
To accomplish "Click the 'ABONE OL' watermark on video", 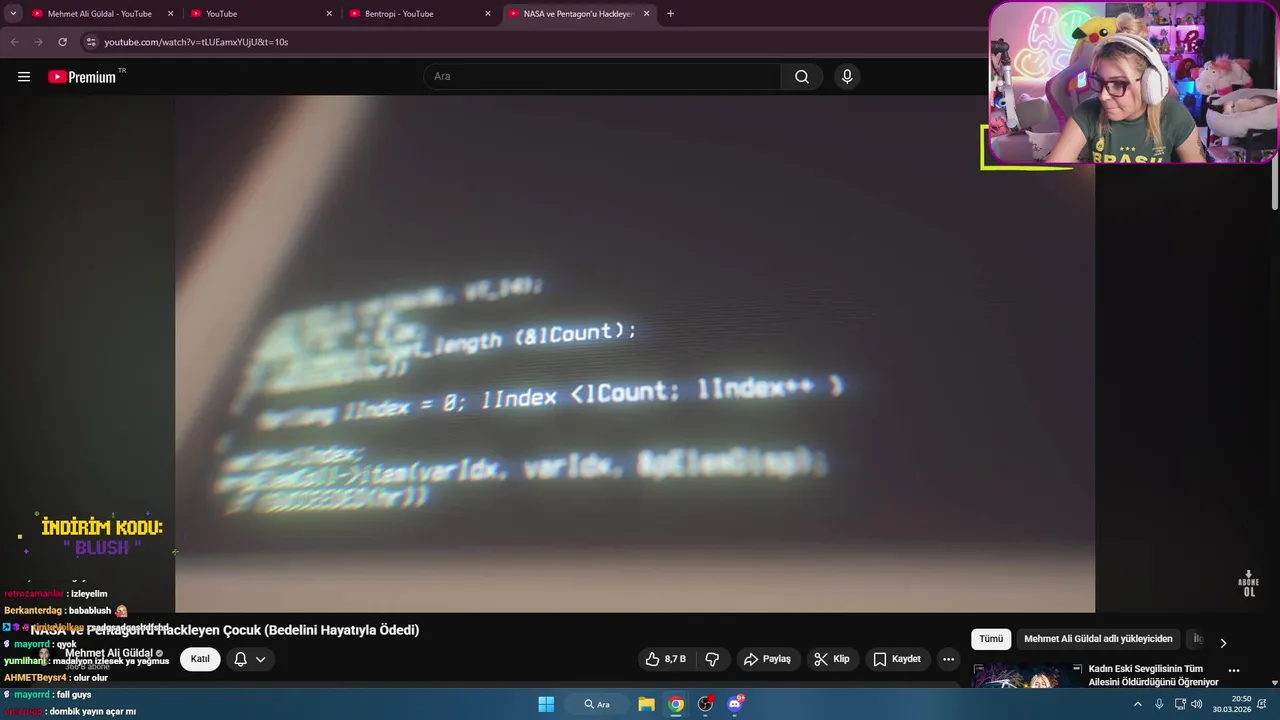I will click(1249, 584).
